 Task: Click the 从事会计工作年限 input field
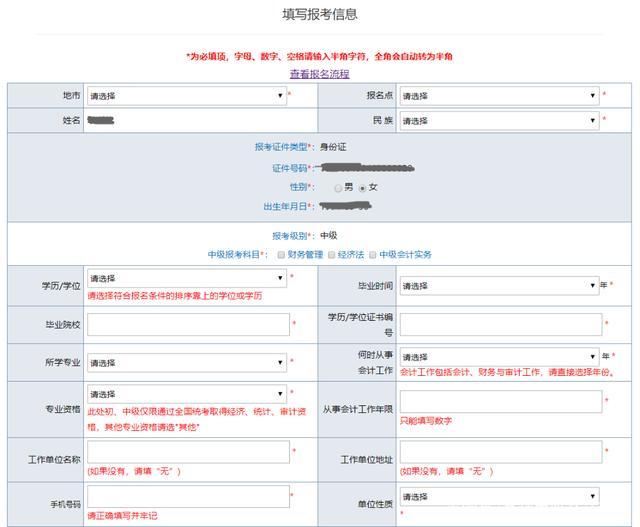[x=501, y=401]
